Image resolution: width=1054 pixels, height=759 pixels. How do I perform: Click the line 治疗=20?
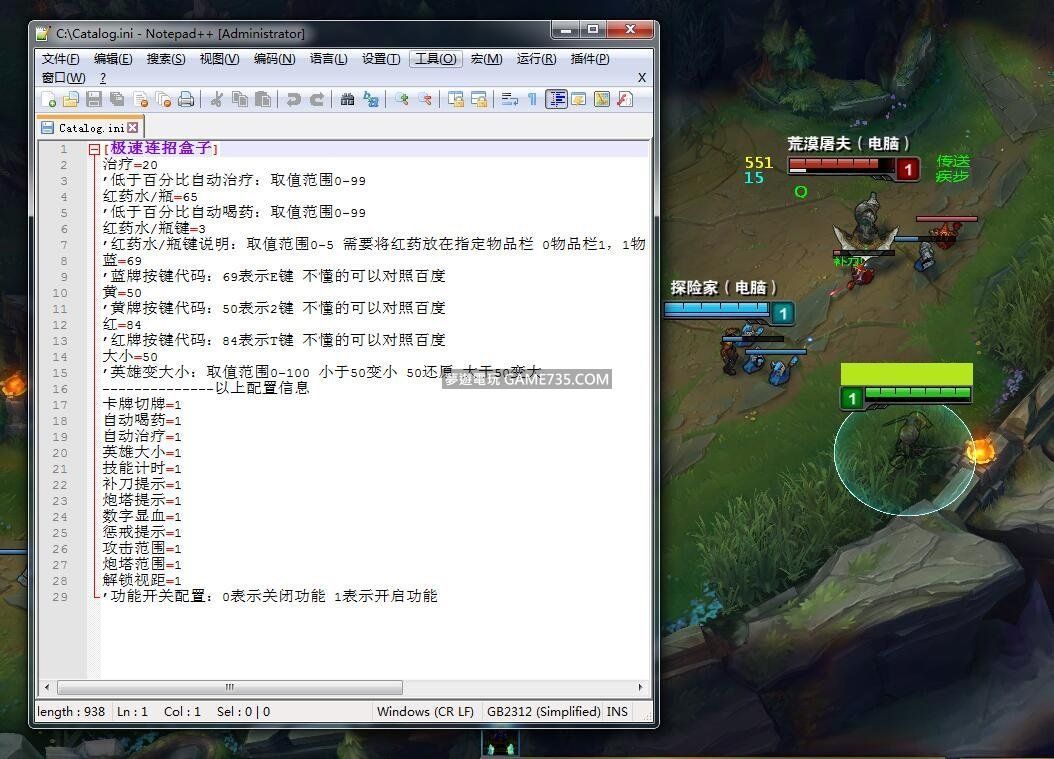130,164
